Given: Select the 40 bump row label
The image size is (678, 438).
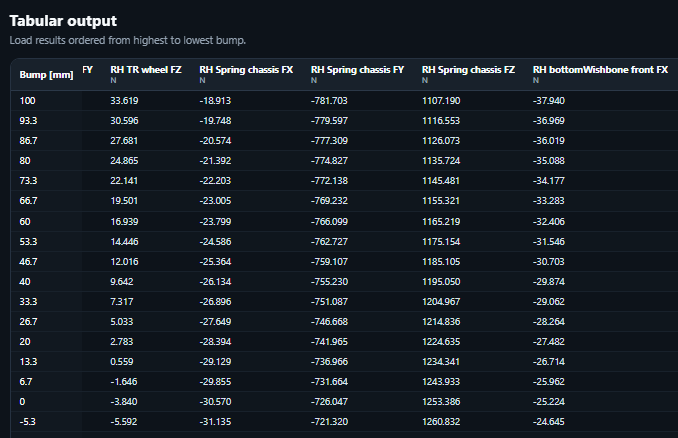Looking at the screenshot, I should 25,282.
